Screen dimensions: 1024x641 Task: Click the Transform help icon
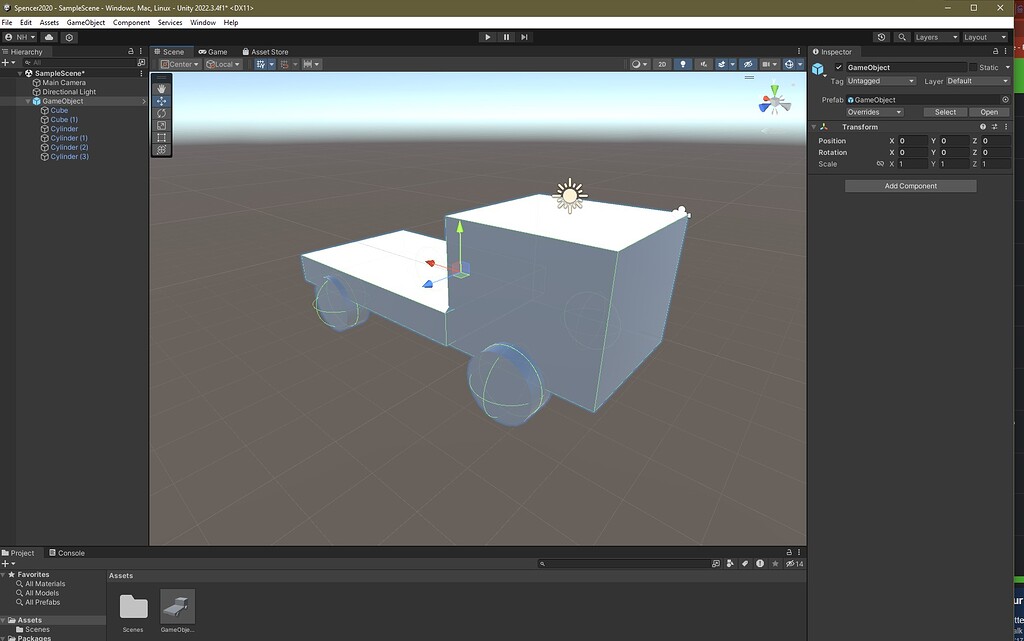983,127
